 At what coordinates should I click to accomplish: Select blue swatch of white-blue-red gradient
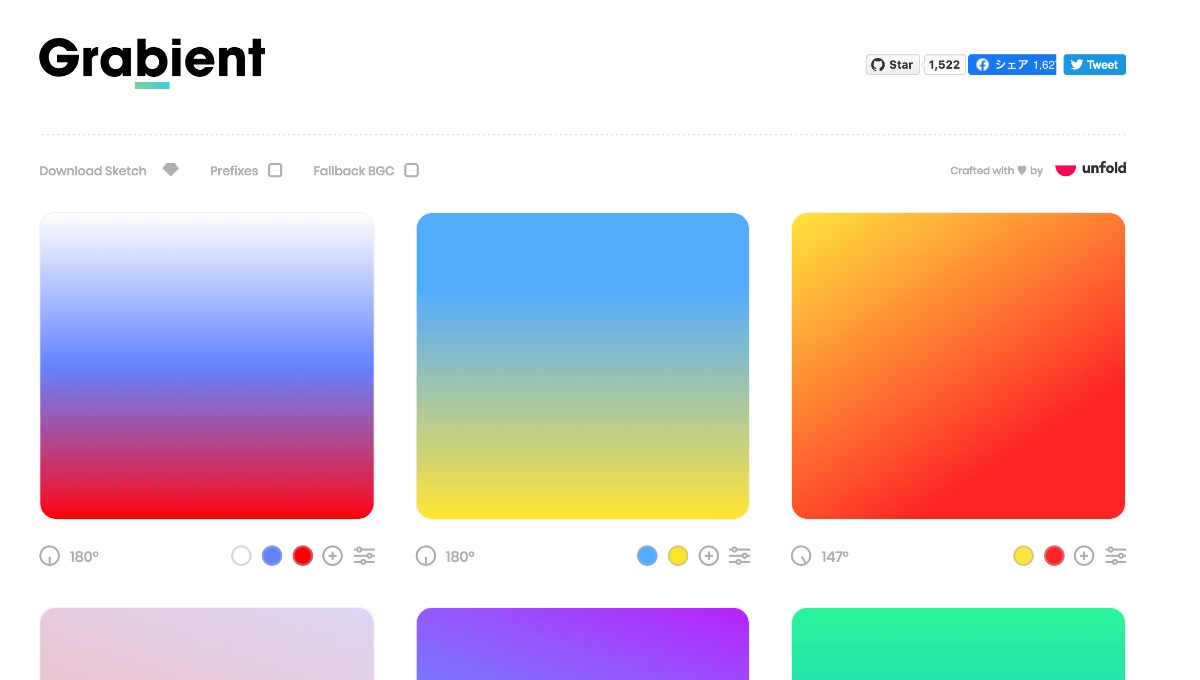coord(272,556)
